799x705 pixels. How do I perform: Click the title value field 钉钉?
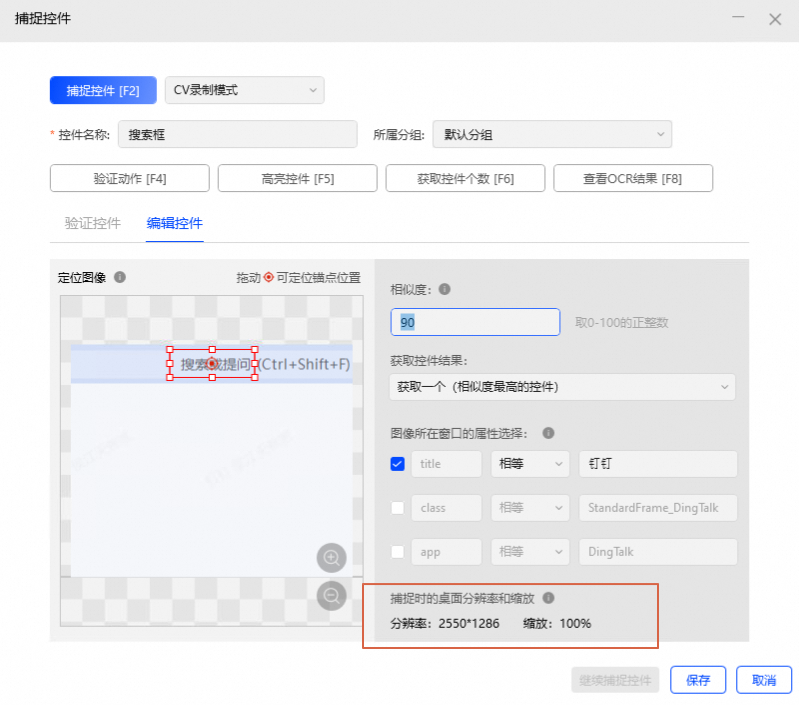pos(658,464)
